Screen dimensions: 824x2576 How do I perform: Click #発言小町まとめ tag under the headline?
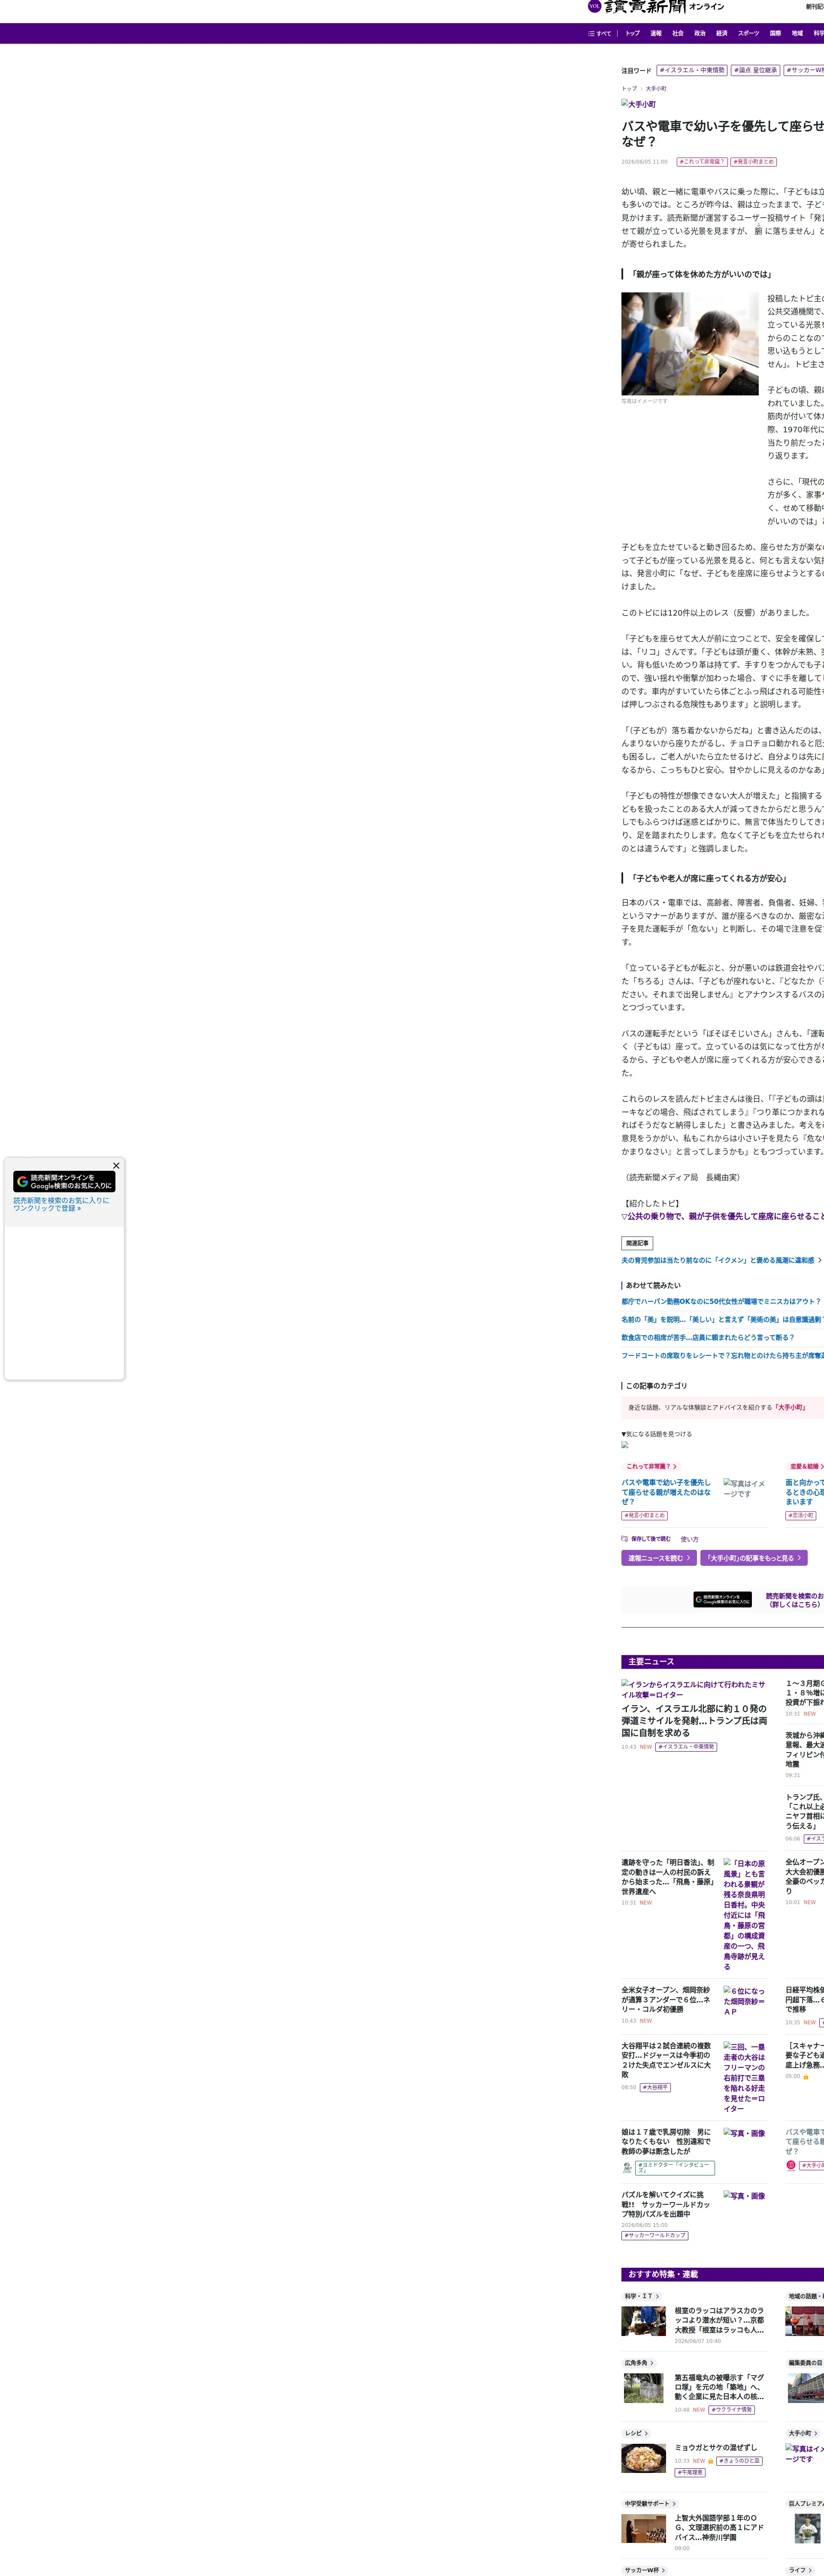[753, 161]
